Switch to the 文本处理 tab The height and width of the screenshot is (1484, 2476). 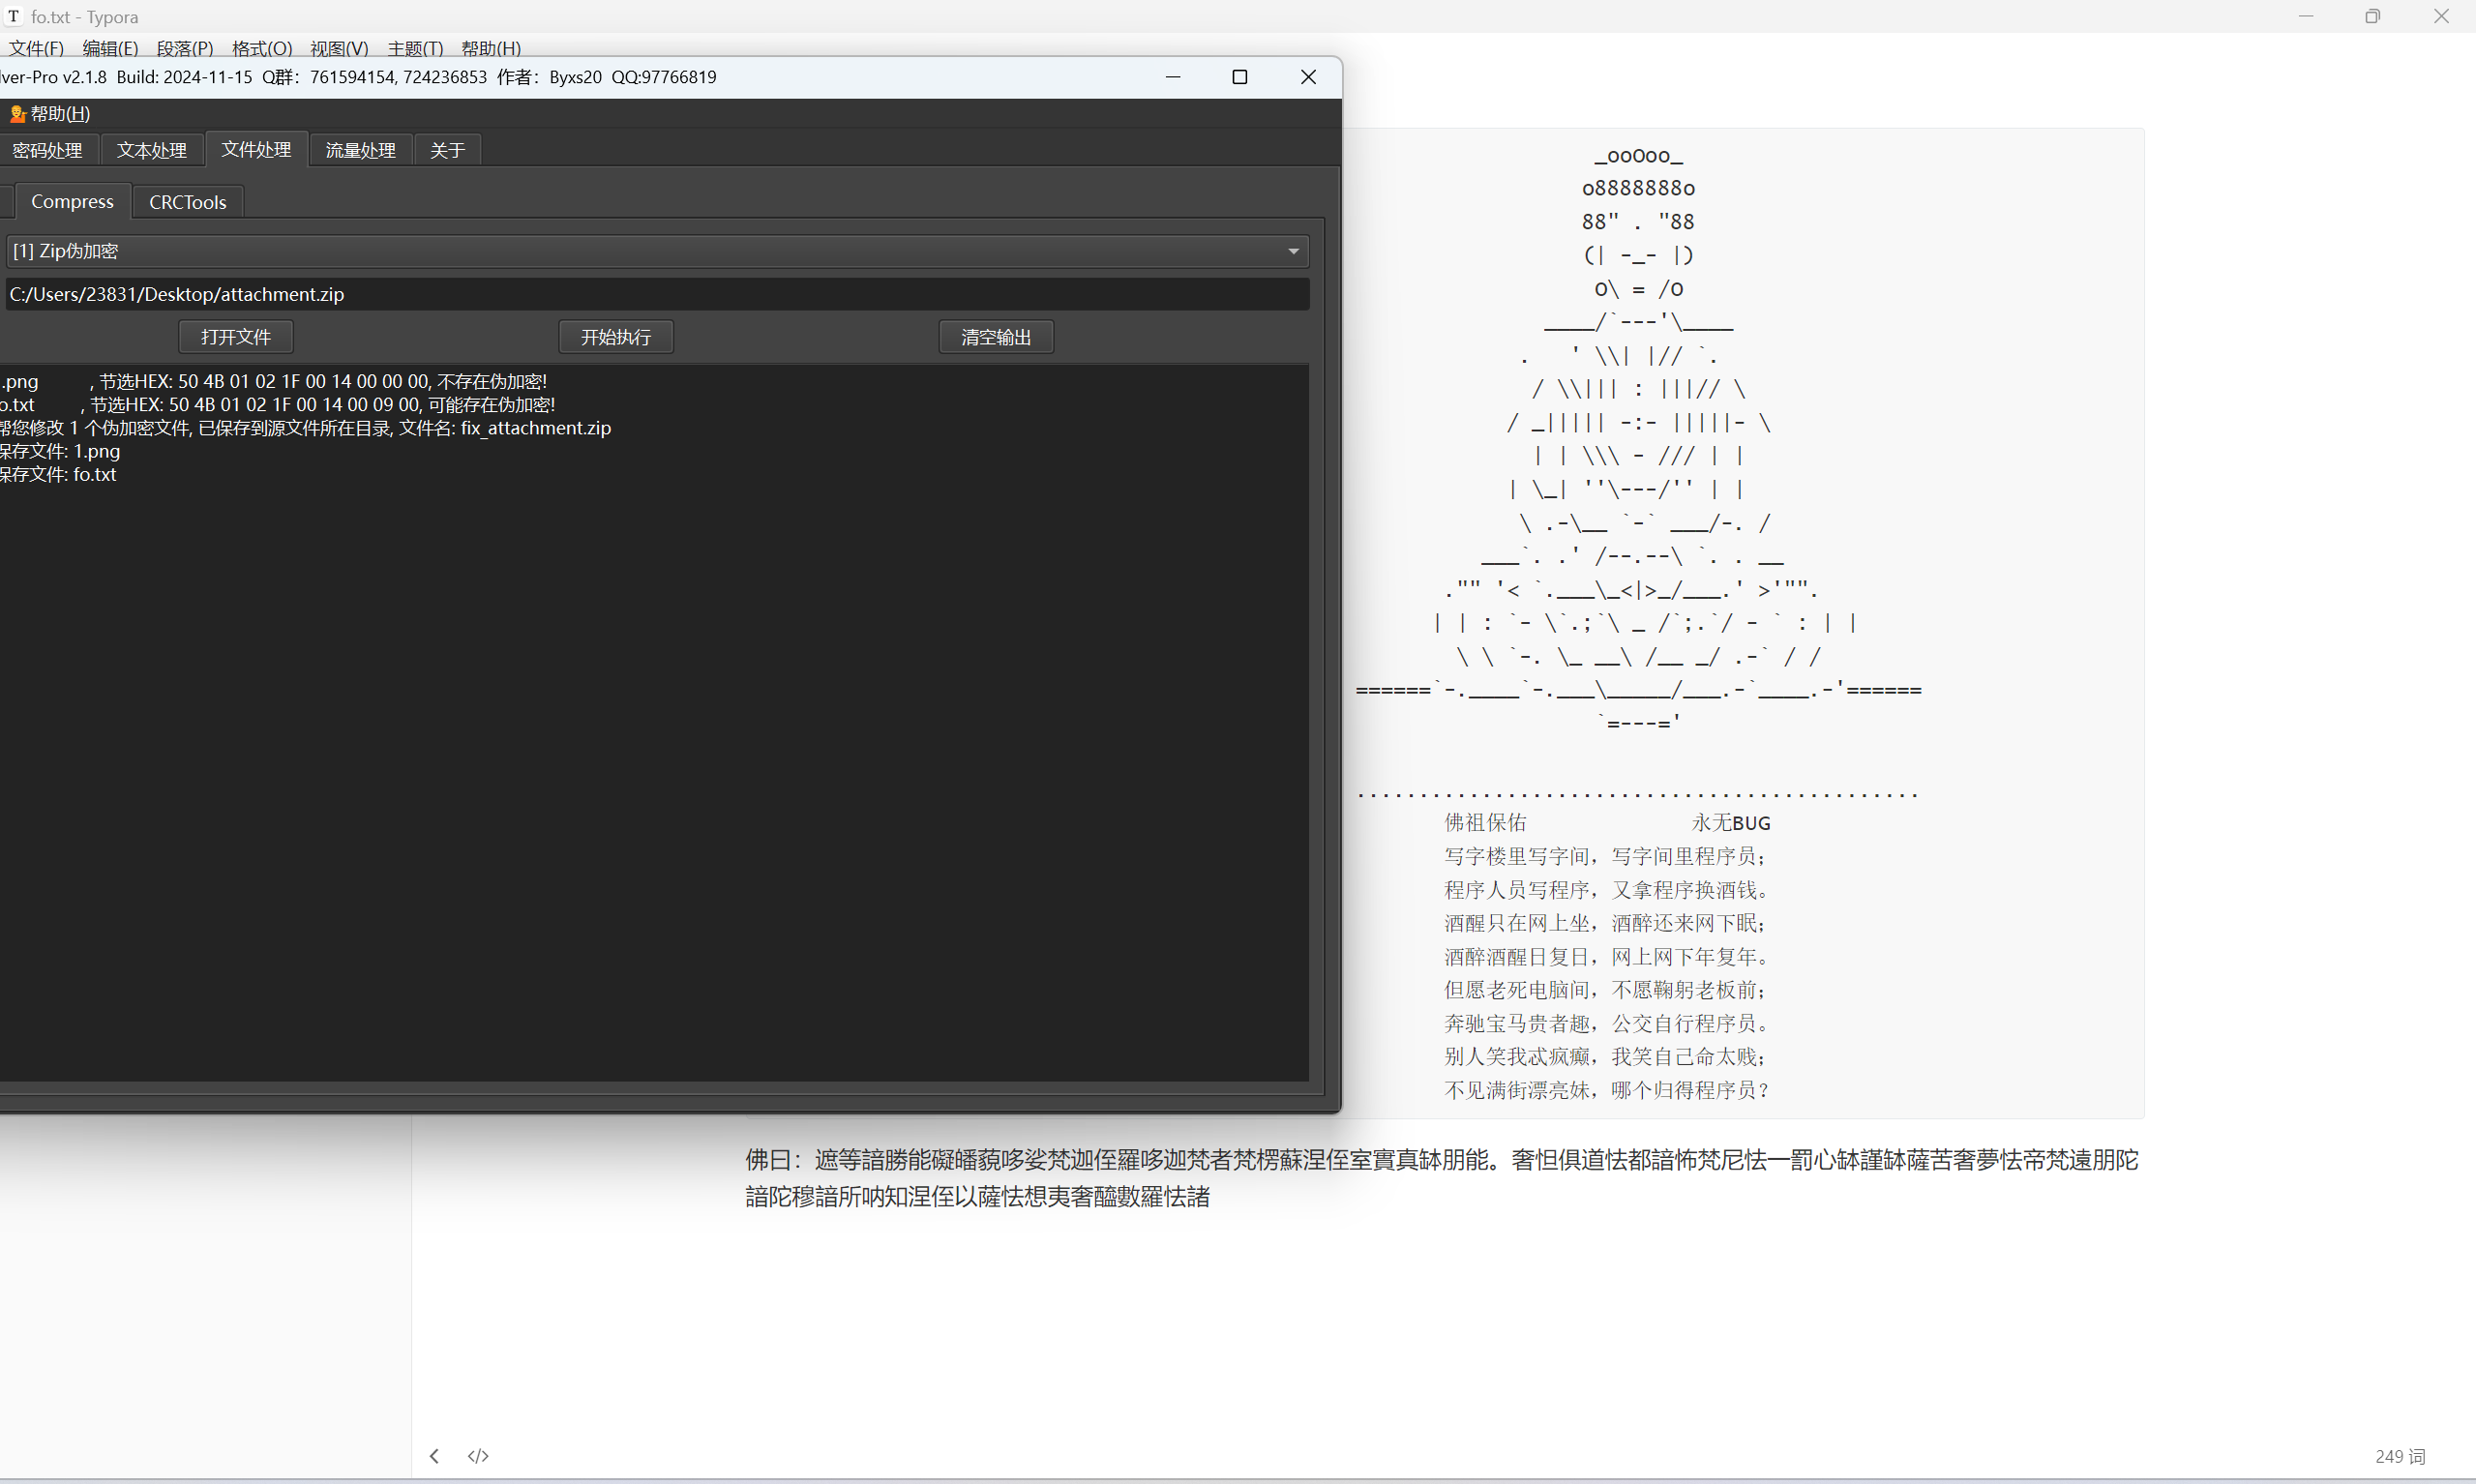pos(152,150)
